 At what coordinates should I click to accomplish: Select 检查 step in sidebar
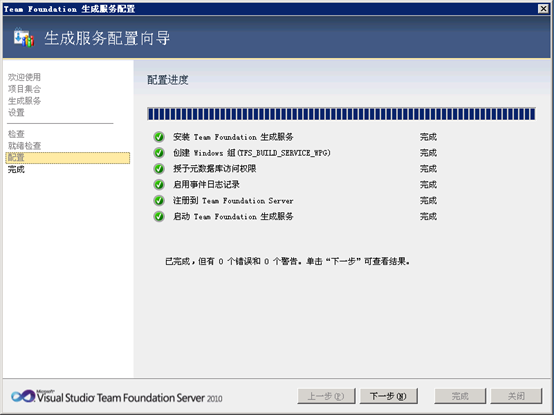click(x=16, y=134)
